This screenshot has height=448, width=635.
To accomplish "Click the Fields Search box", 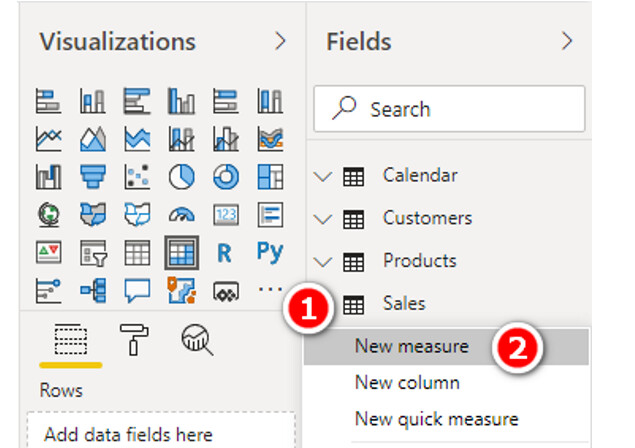I will 450,109.
